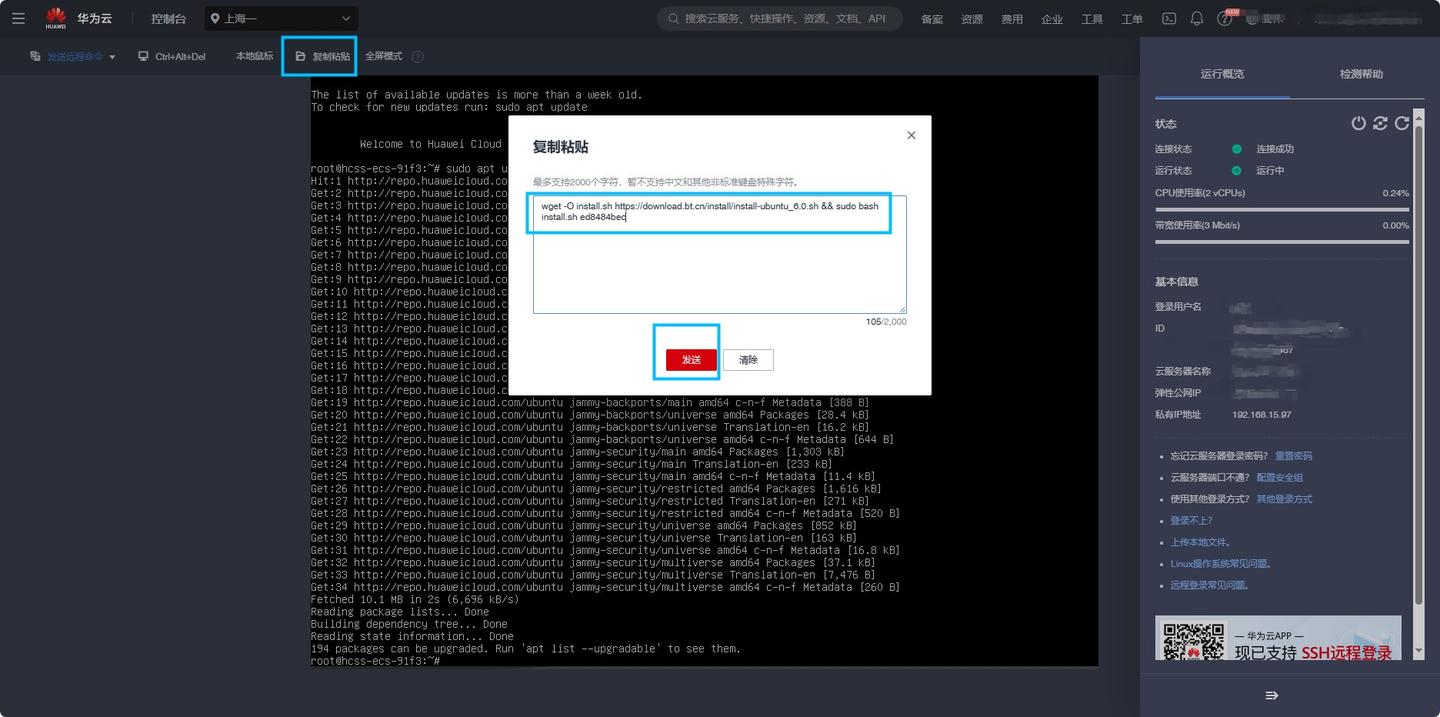Click into the command text area
1440x717 pixels.
[x=719, y=254]
